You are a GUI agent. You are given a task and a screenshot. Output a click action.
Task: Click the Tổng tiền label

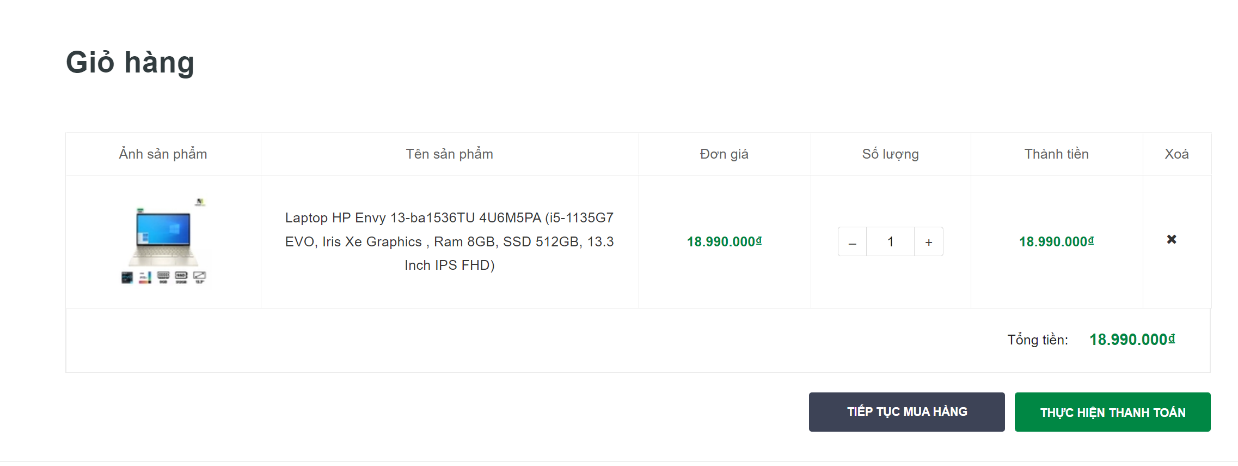[1037, 340]
